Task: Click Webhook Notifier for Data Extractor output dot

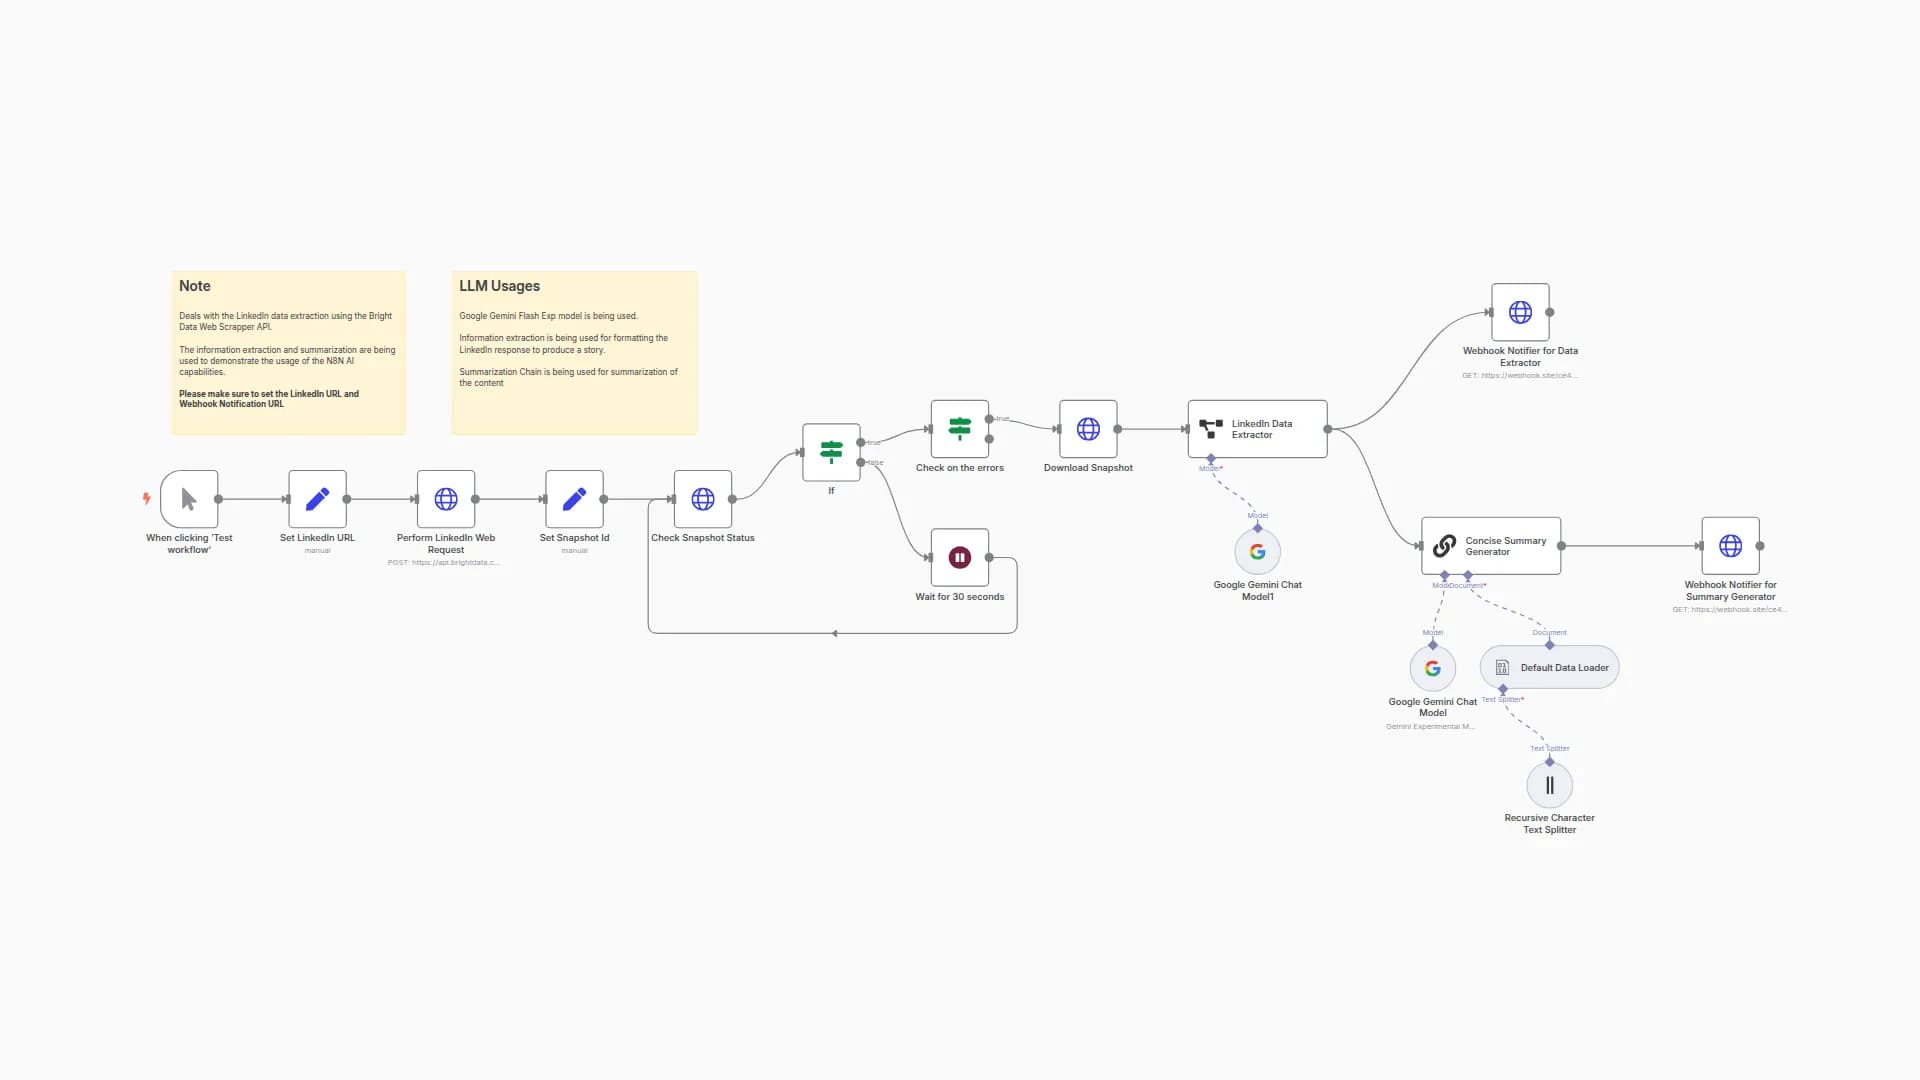Action: 1550,312
